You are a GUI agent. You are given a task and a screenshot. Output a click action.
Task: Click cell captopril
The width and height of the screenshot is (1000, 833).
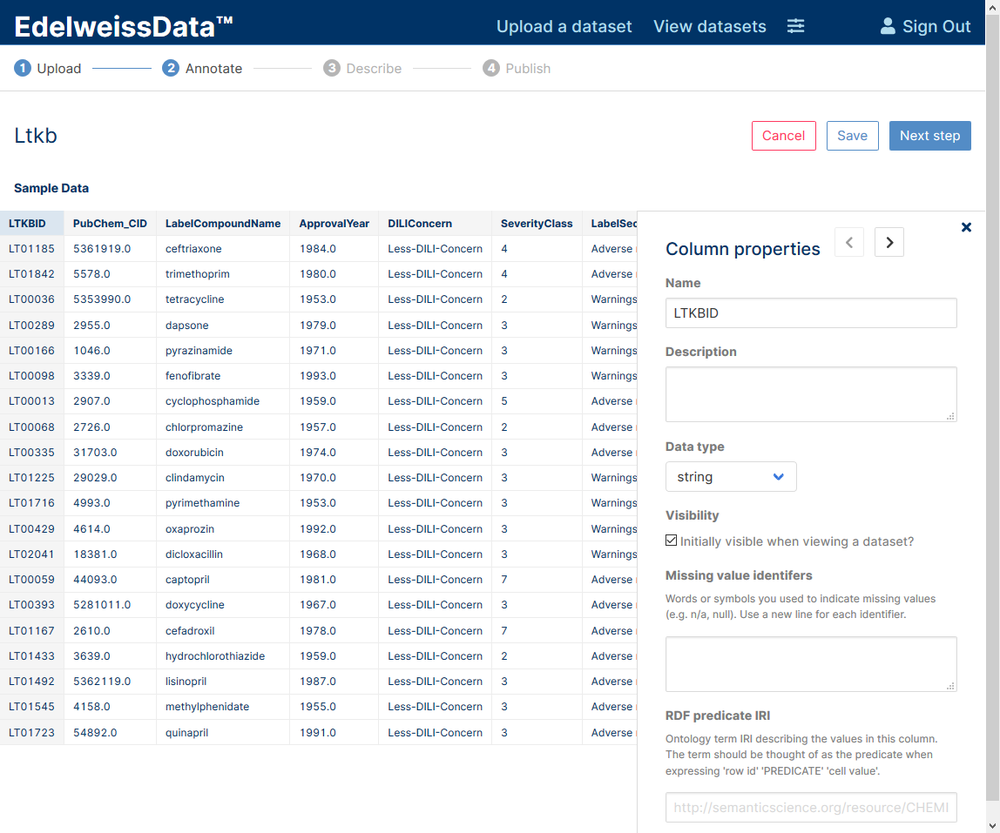(223, 579)
